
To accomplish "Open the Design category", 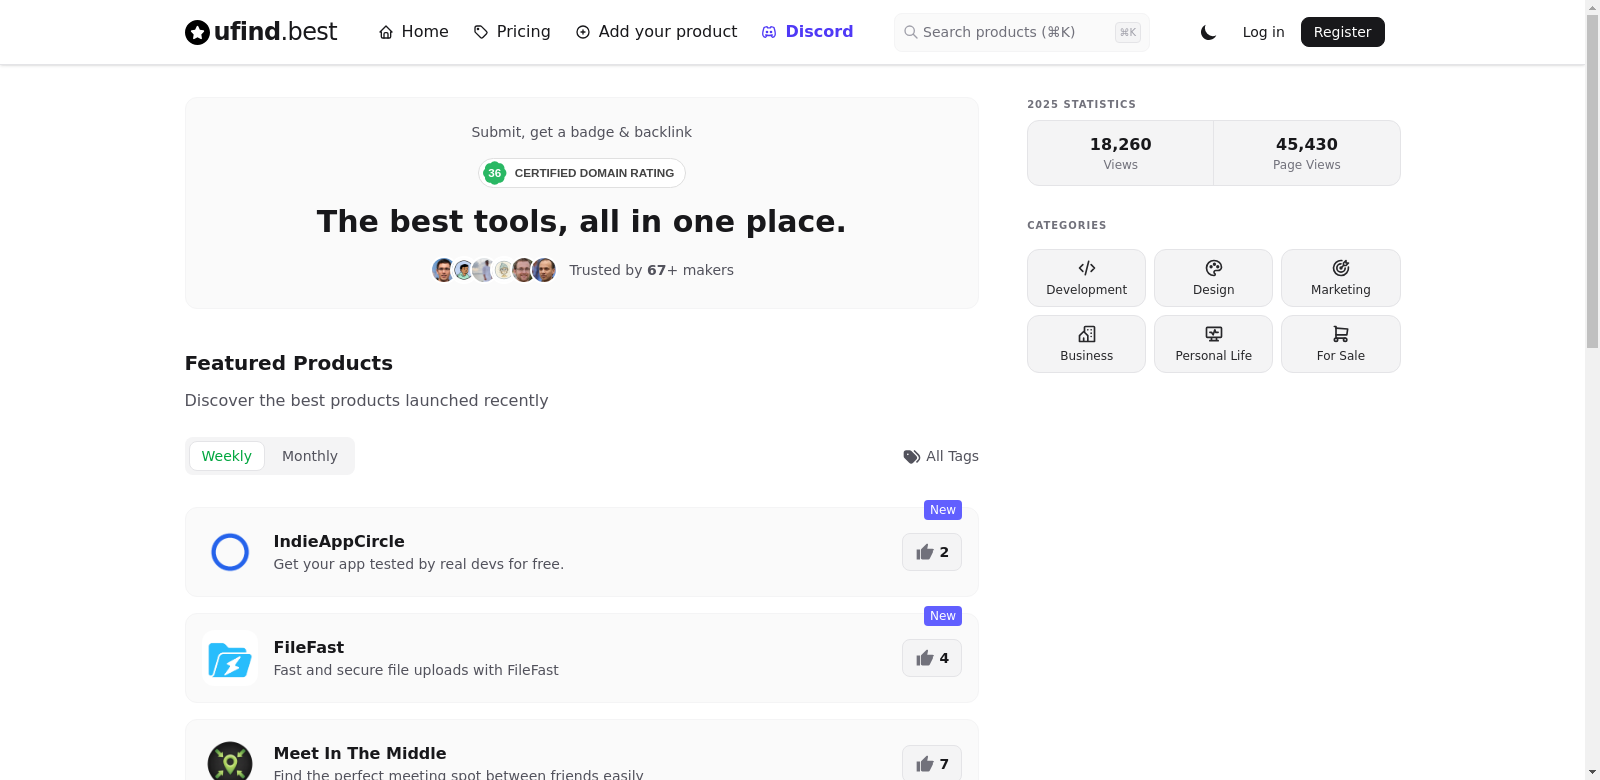I will click(1213, 278).
